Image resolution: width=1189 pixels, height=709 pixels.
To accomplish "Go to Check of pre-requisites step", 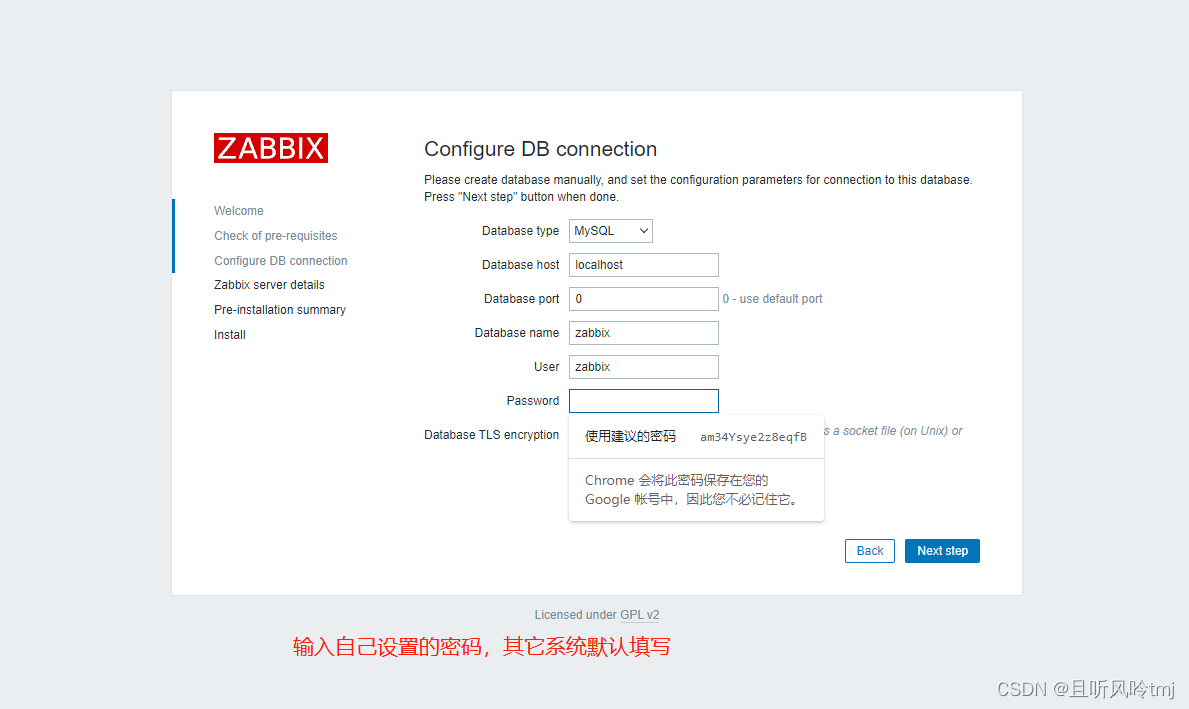I will (x=275, y=236).
